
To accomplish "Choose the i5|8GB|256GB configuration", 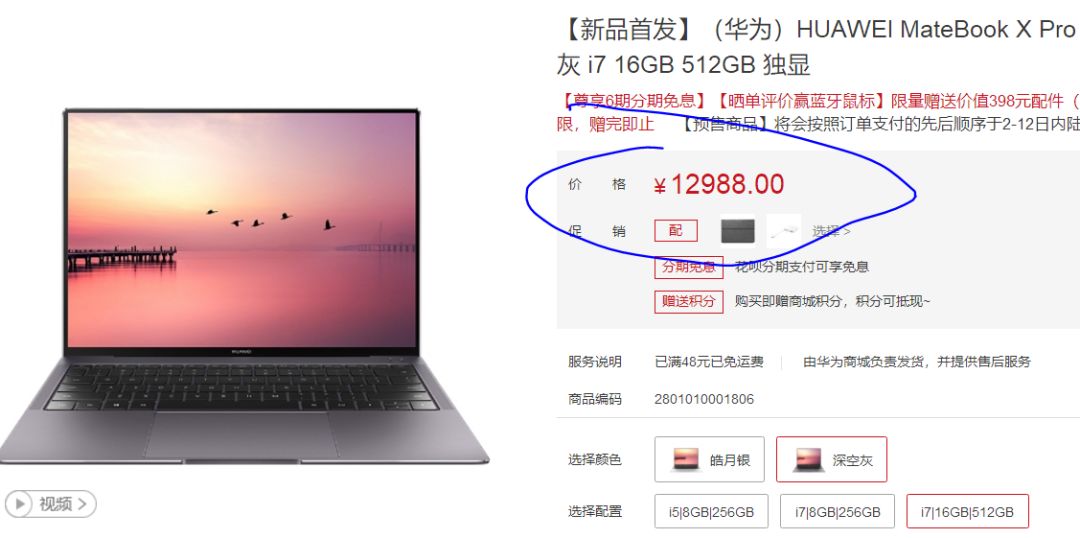I will point(711,512).
